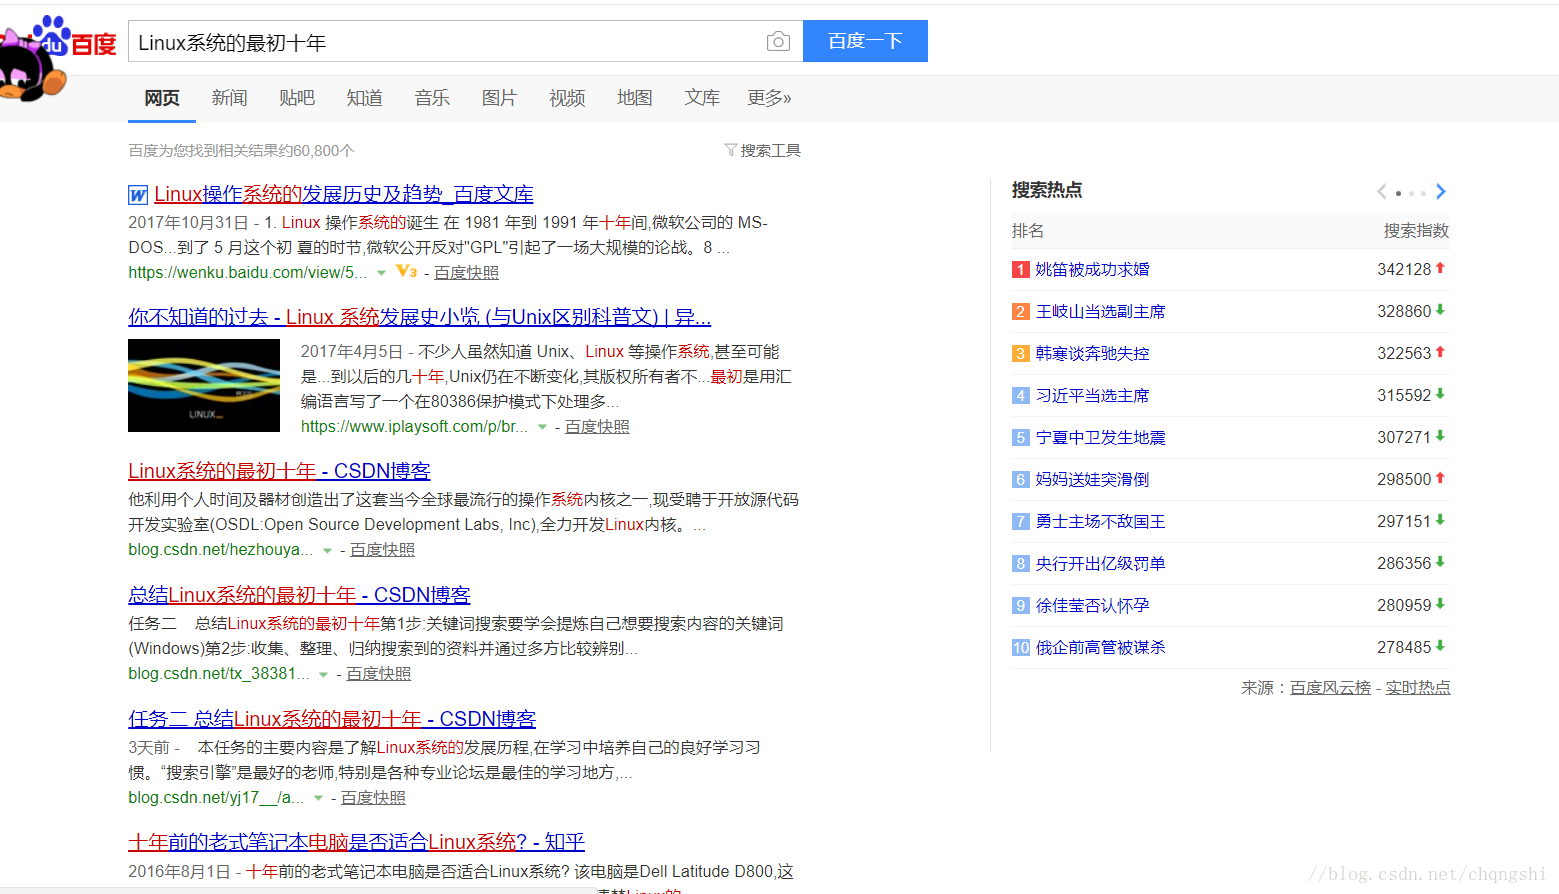Open 百度快照 for wenku.baidu.com result
The image size is (1559, 894).
tap(466, 272)
